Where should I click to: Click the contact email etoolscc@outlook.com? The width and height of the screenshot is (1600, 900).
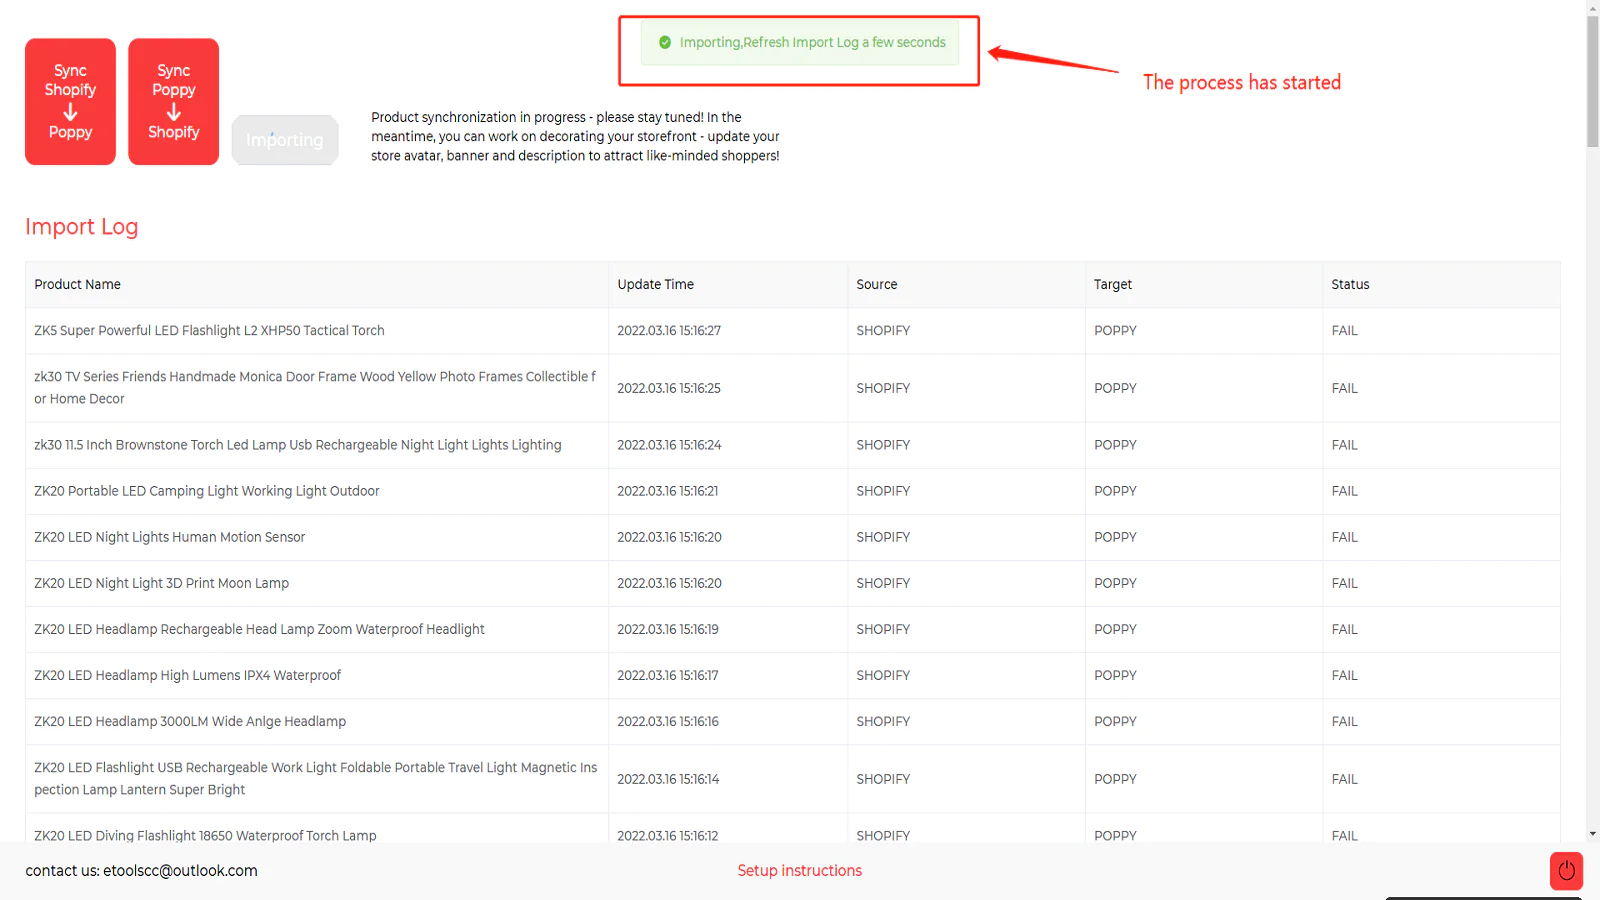[180, 871]
